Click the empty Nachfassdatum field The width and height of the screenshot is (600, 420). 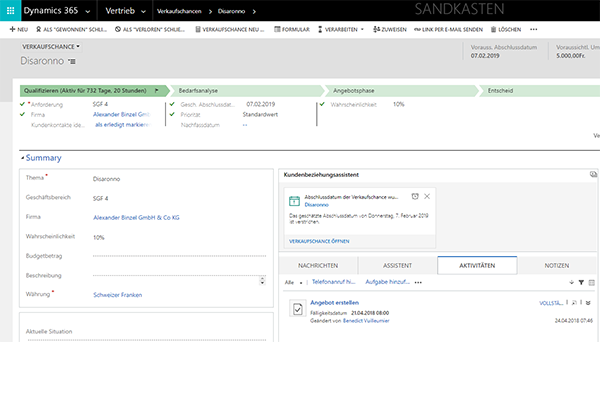point(245,125)
